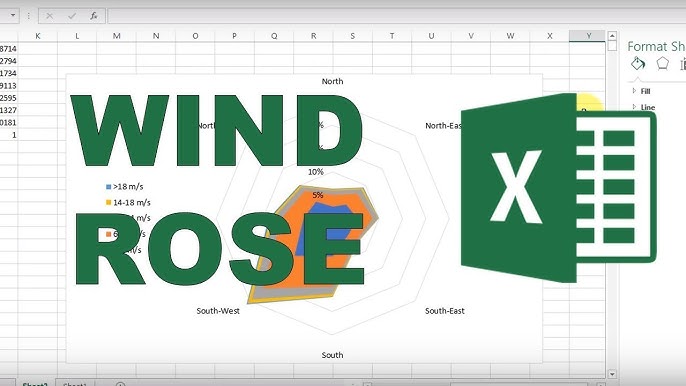Select column X header
Image resolution: width=686 pixels, height=386 pixels.
click(550, 36)
